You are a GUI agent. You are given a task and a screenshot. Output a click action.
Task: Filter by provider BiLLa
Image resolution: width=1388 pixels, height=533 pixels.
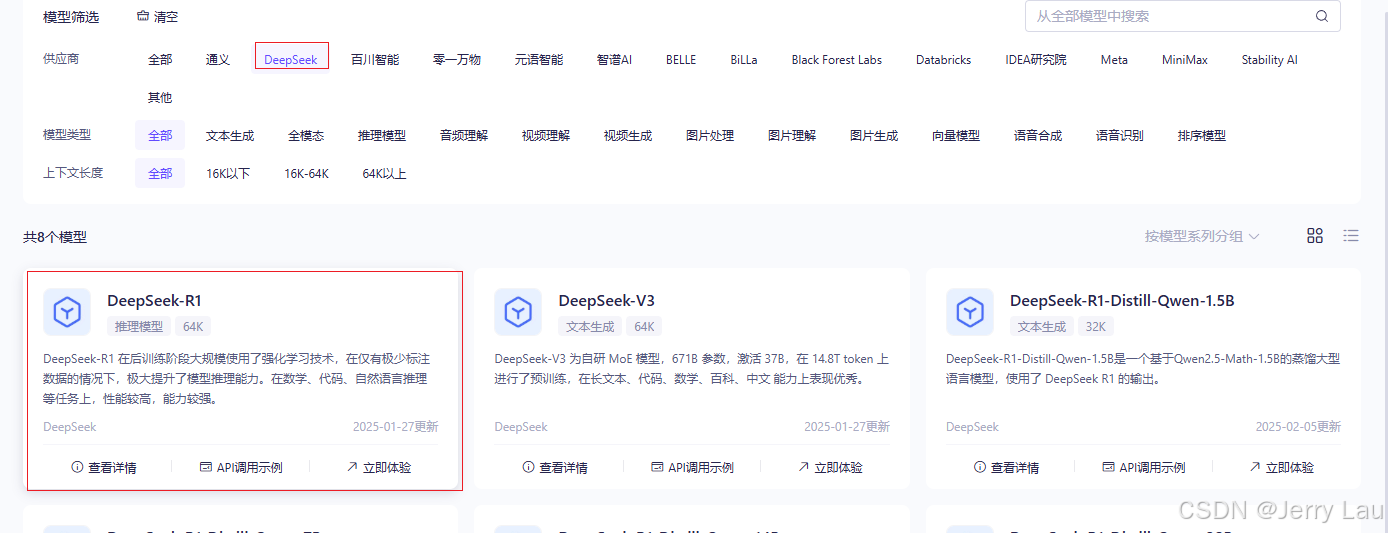click(744, 59)
